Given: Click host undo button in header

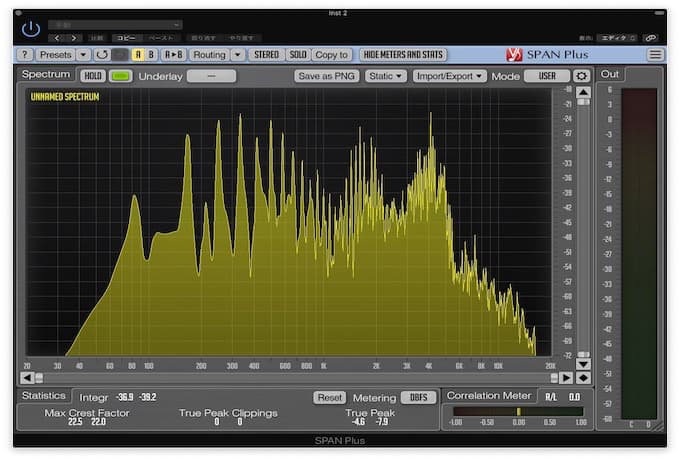Looking at the screenshot, I should [x=204, y=38].
